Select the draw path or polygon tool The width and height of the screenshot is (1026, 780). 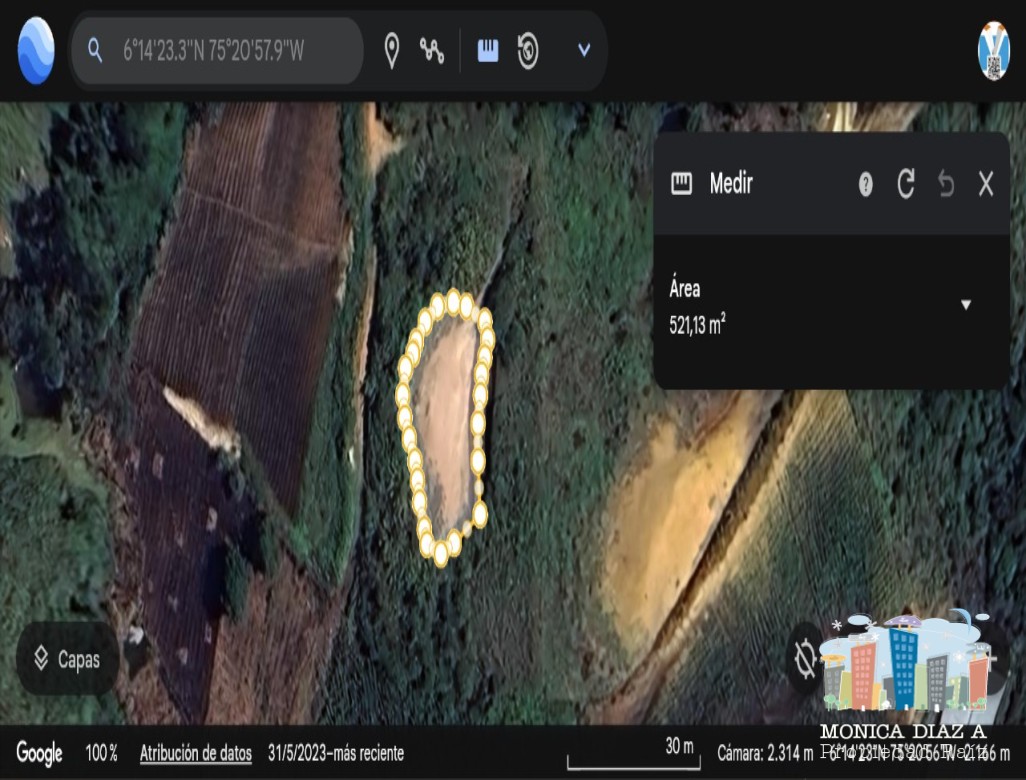pos(432,51)
